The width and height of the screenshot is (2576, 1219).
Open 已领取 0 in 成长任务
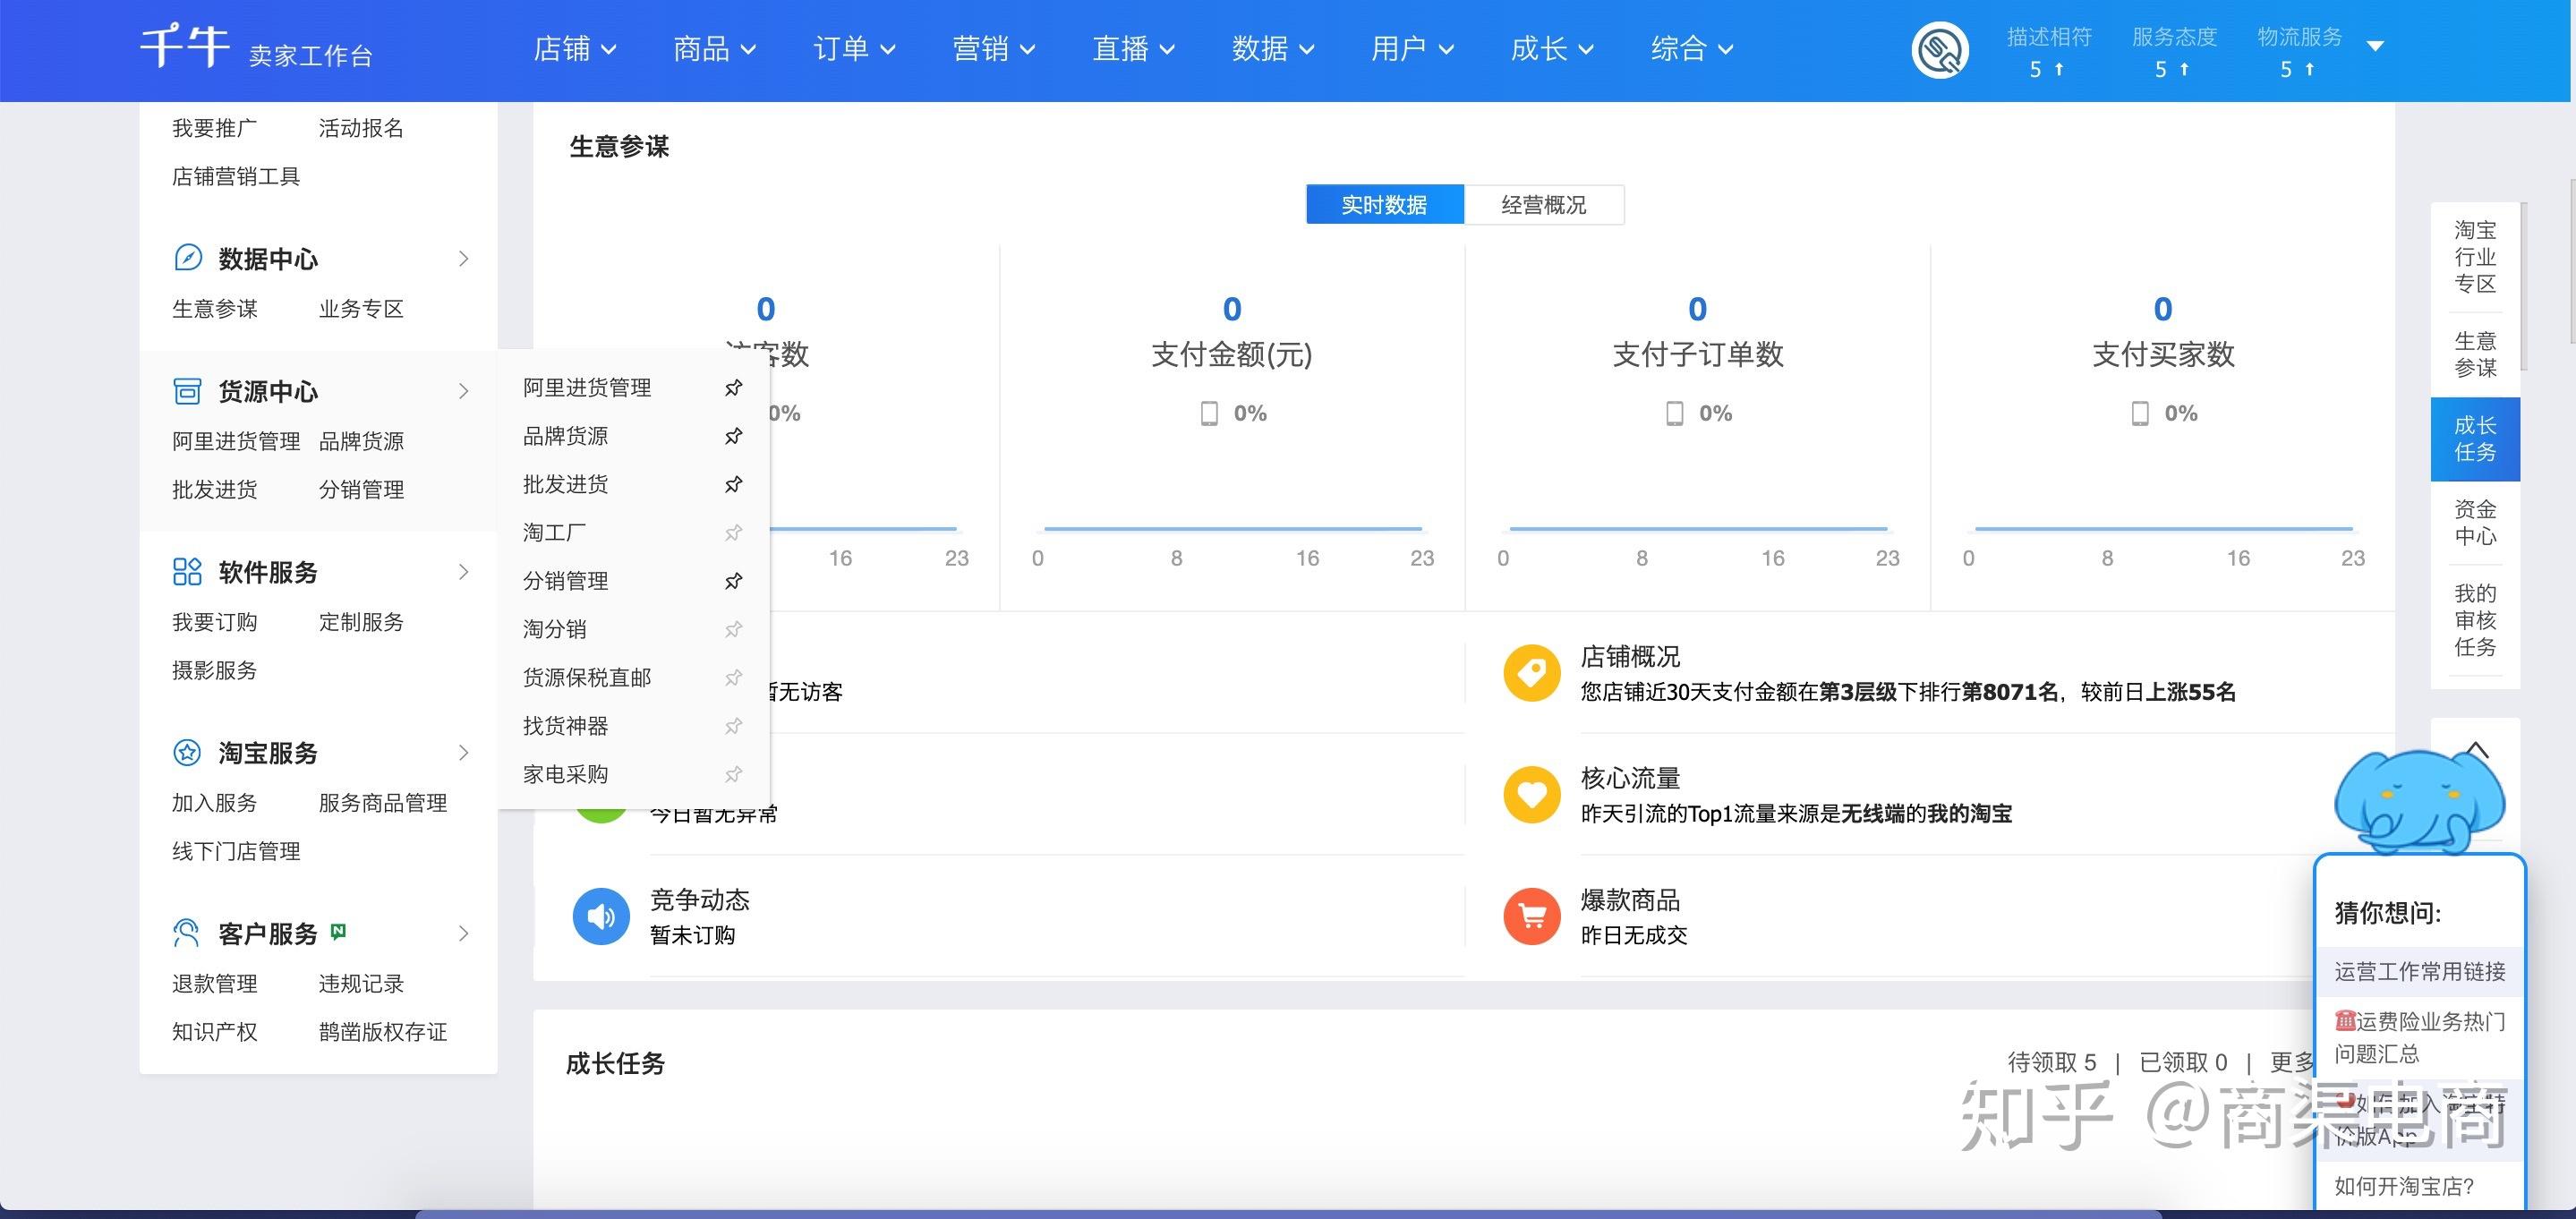(2183, 1062)
